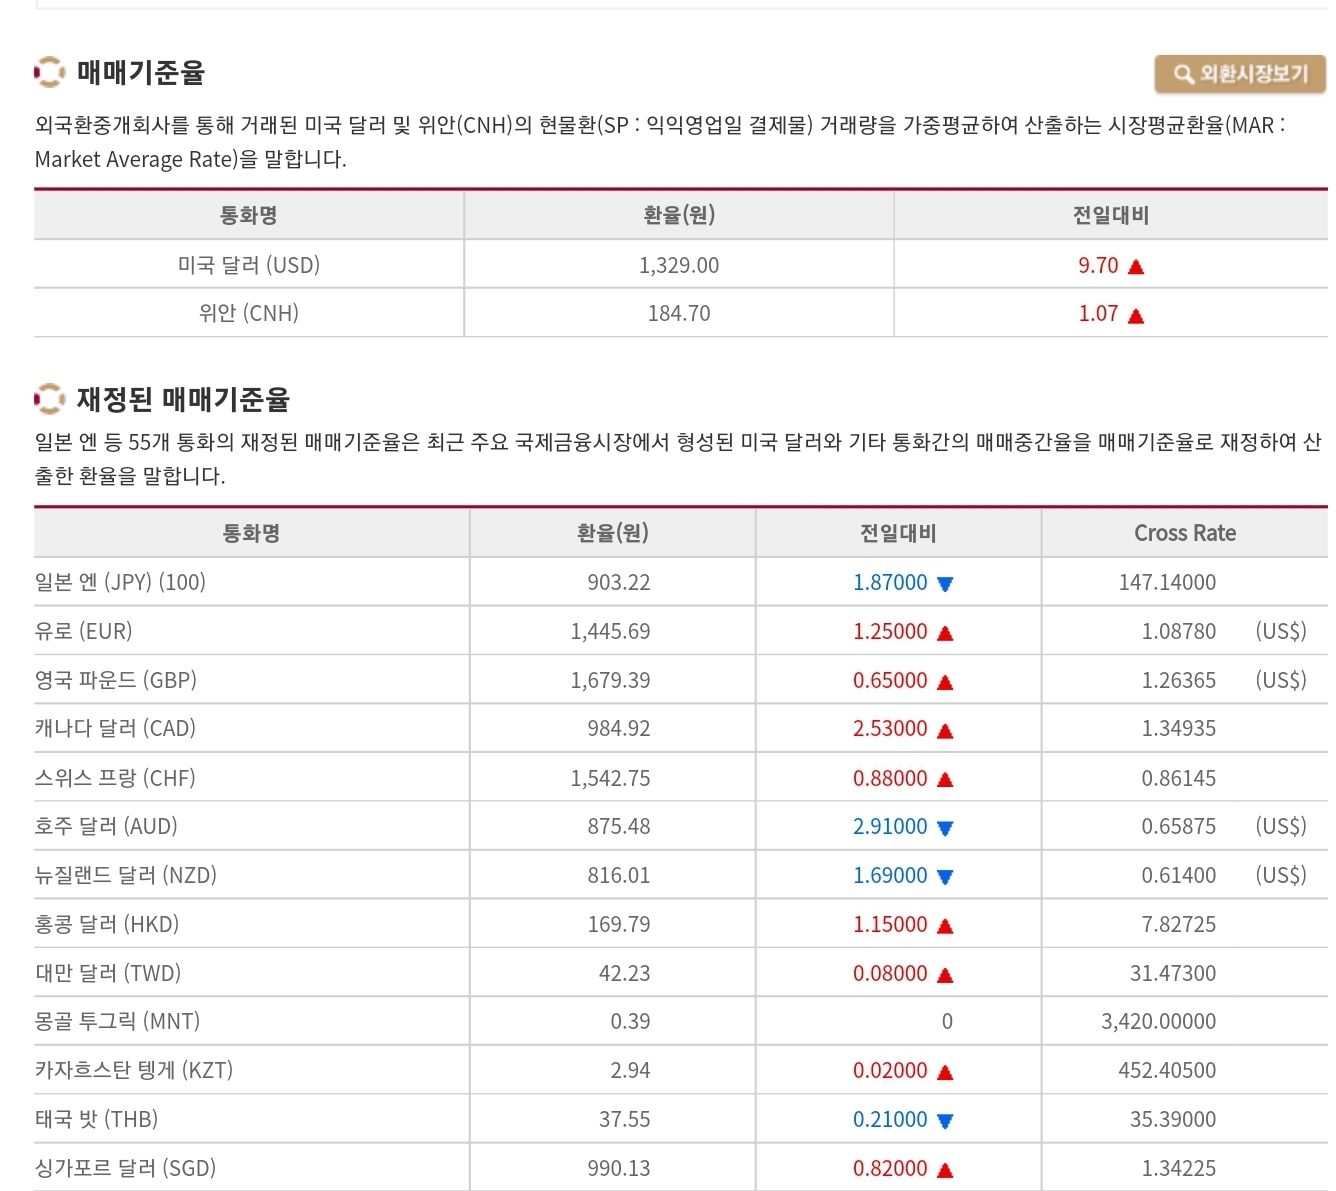This screenshot has height=1191, width=1336.
Task: Click blue down arrow in the AUD row
Action: coord(945,828)
